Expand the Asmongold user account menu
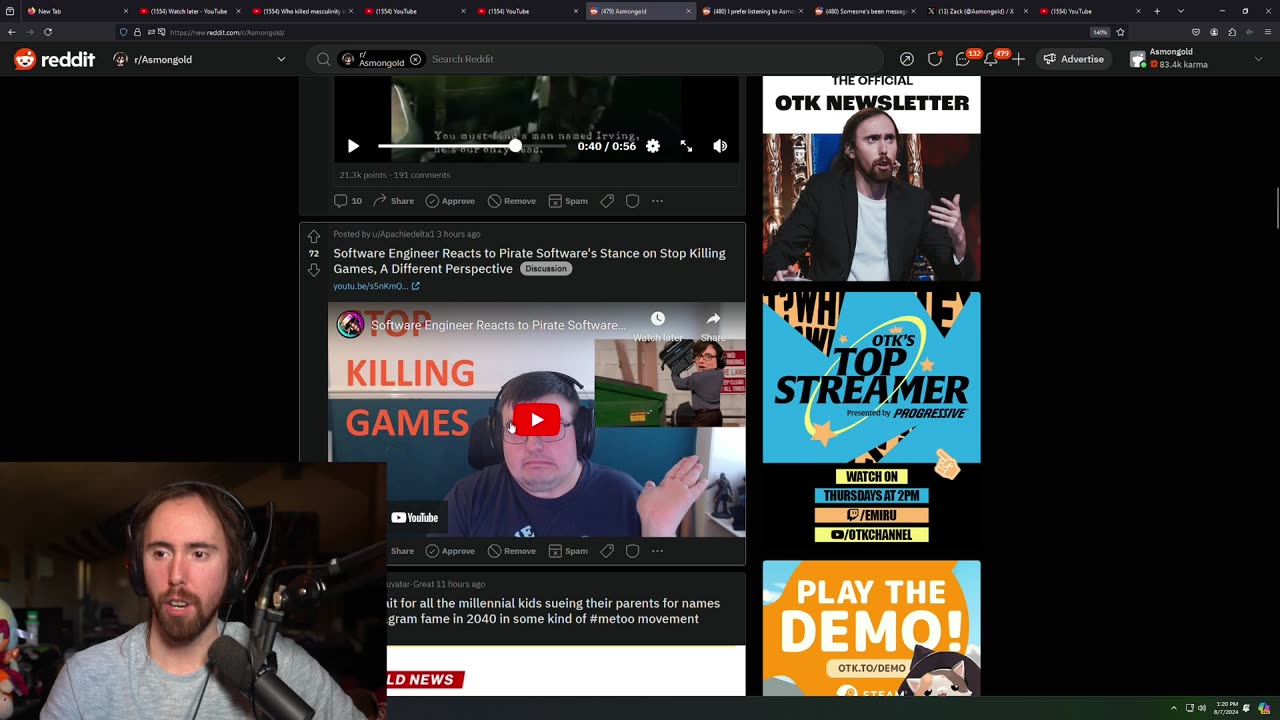Viewport: 1280px width, 720px height. click(1200, 59)
